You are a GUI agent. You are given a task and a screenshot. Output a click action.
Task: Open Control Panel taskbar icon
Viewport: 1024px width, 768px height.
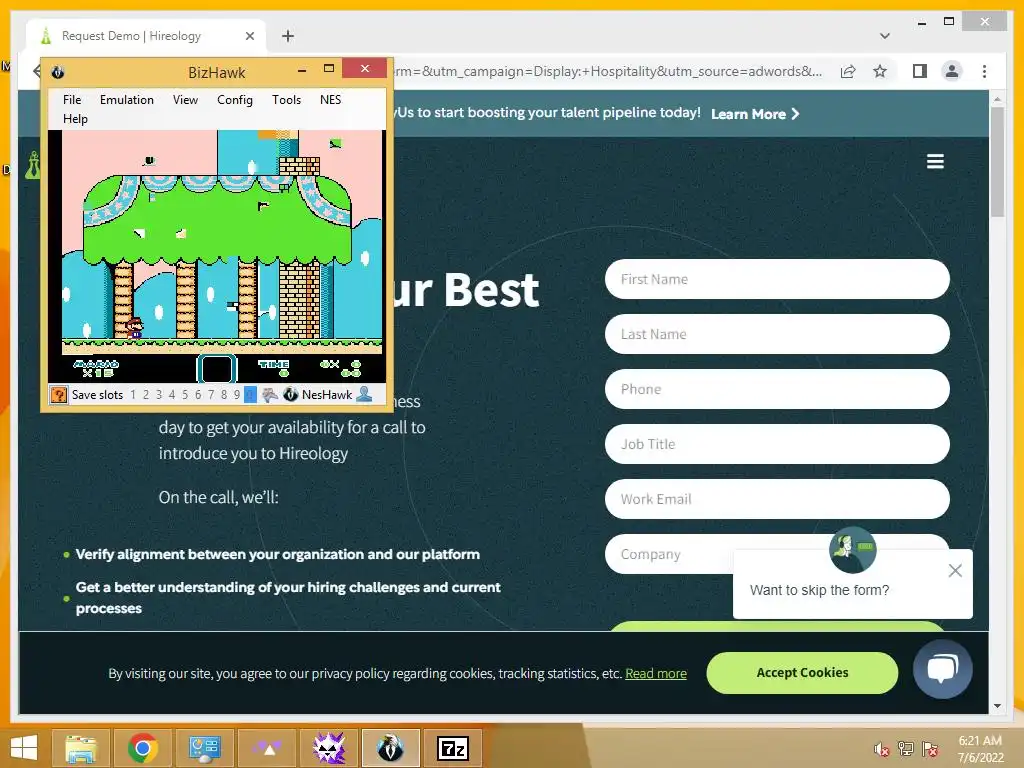(x=204, y=748)
